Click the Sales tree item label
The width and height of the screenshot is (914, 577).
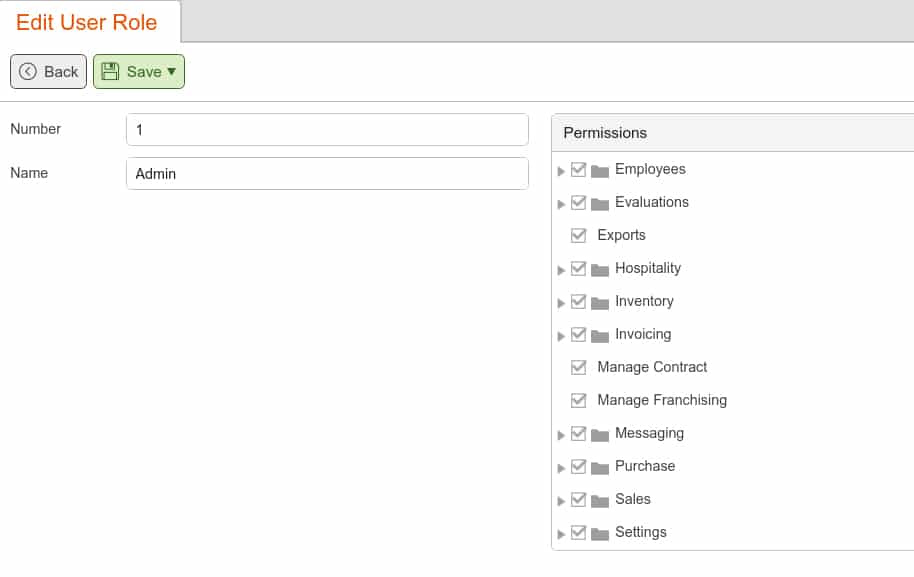[x=632, y=499]
